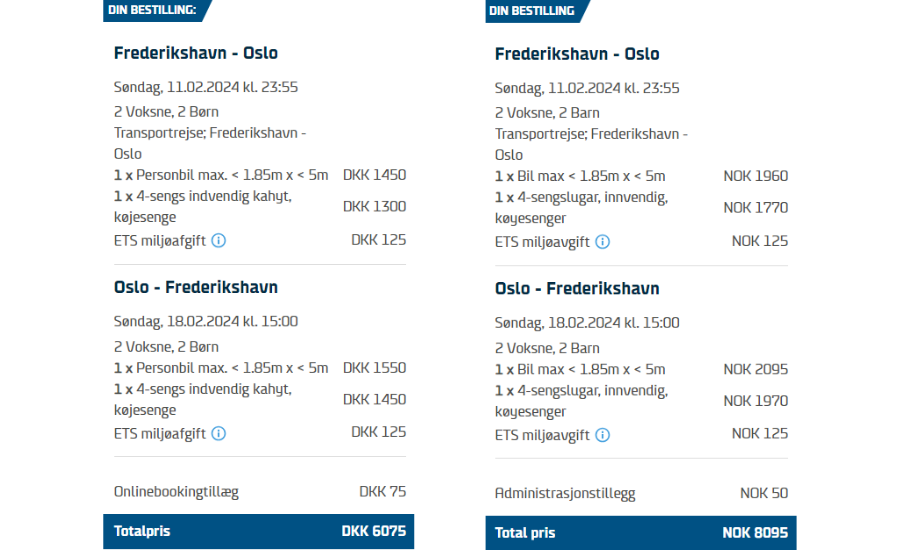Viewport: 900px width, 550px height.
Task: Click the NOK 2095 return car price
Action: click(x=755, y=369)
